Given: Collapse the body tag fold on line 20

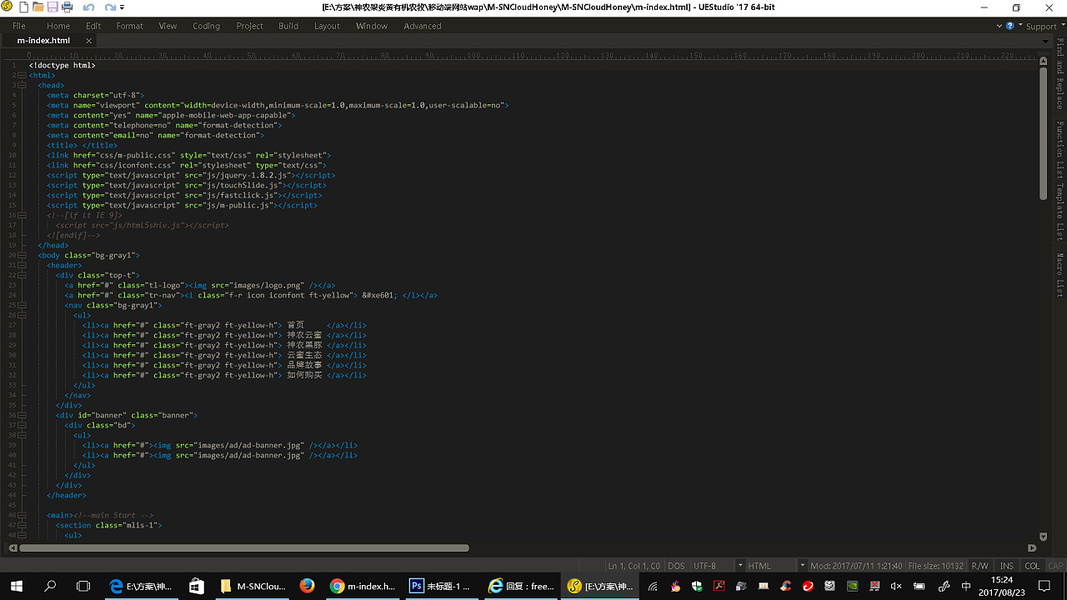Looking at the screenshot, I should tap(22, 256).
